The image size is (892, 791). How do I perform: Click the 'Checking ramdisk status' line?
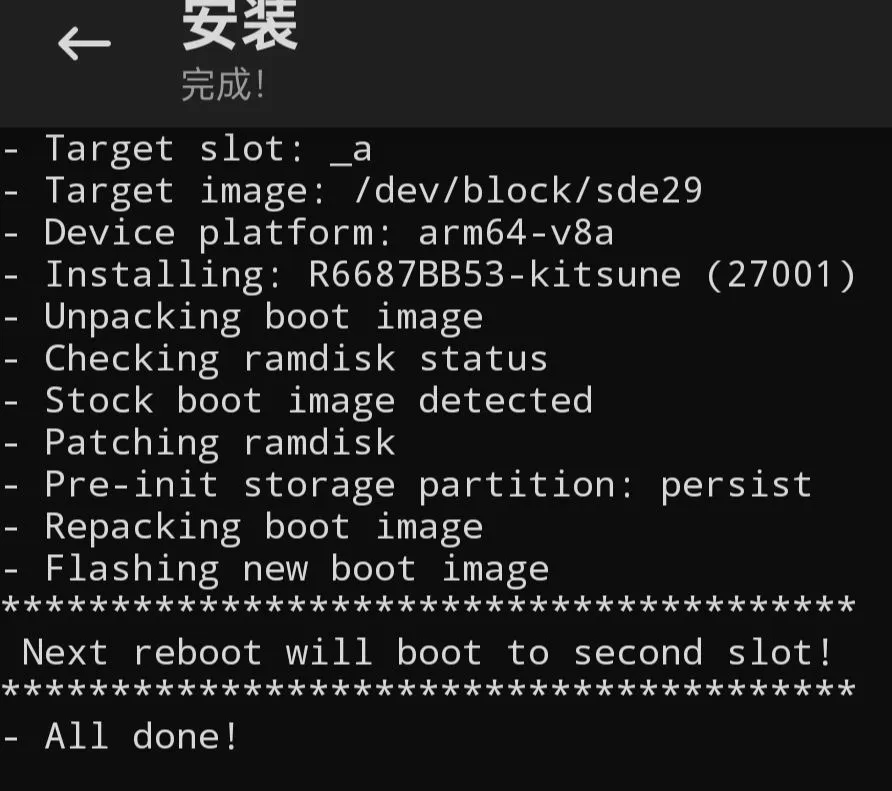click(275, 359)
